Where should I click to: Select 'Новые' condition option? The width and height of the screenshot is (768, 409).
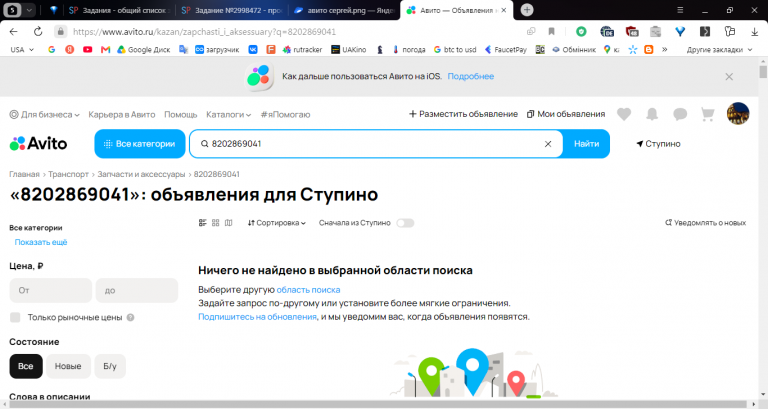[x=68, y=366]
